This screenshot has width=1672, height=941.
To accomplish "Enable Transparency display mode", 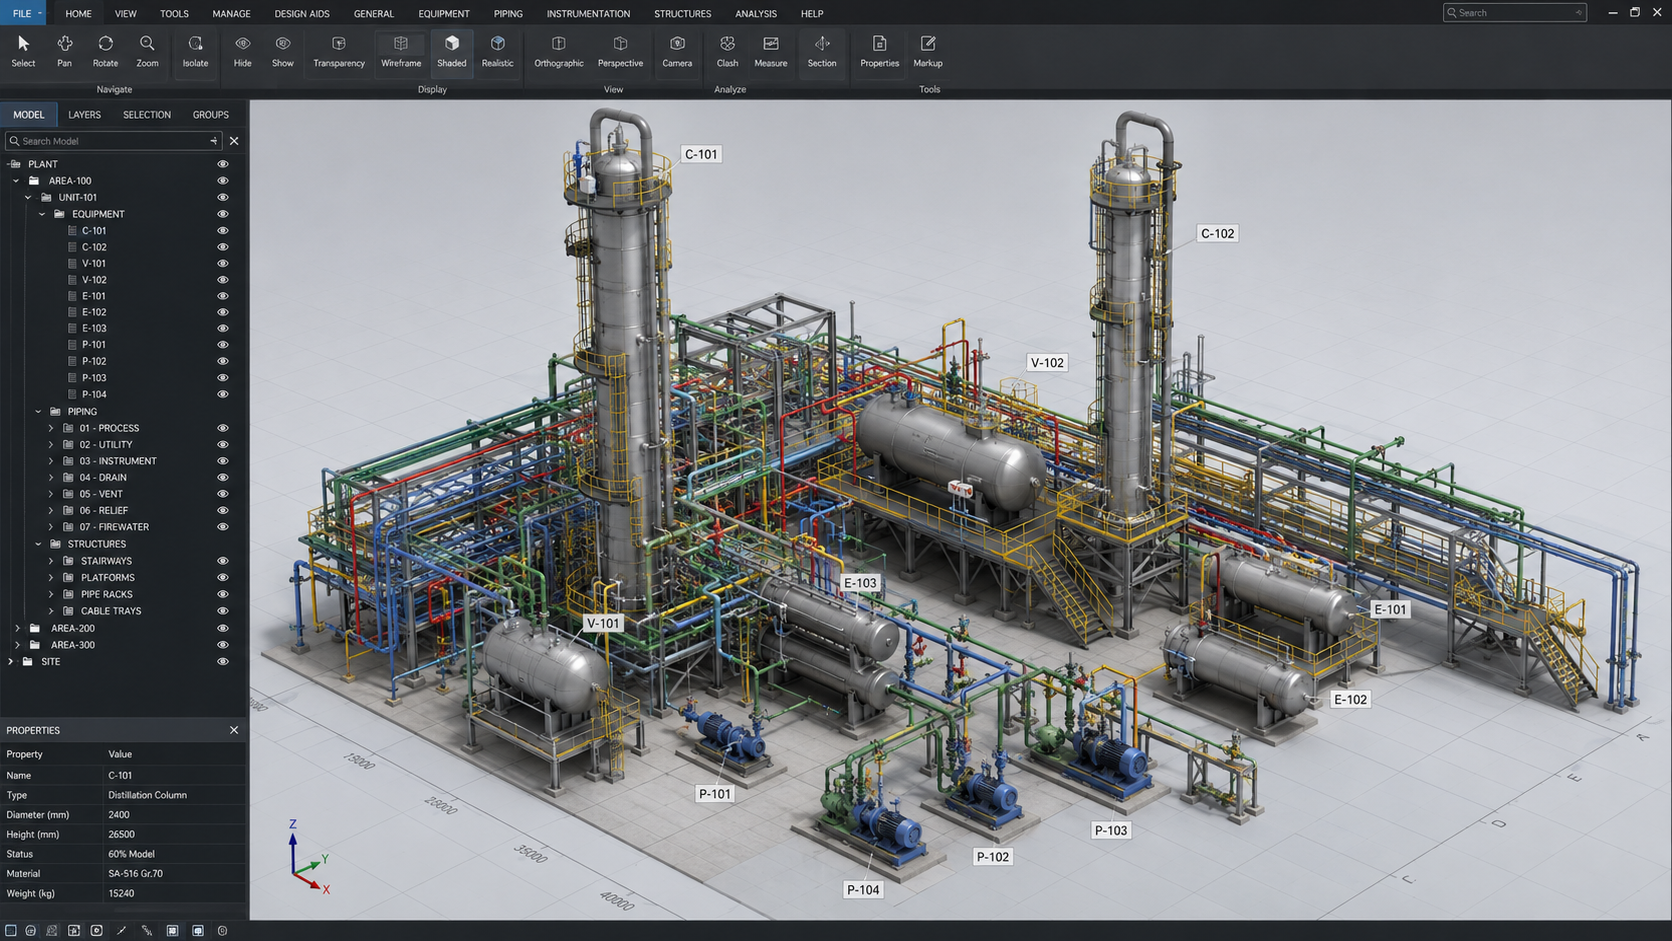I will [x=339, y=51].
